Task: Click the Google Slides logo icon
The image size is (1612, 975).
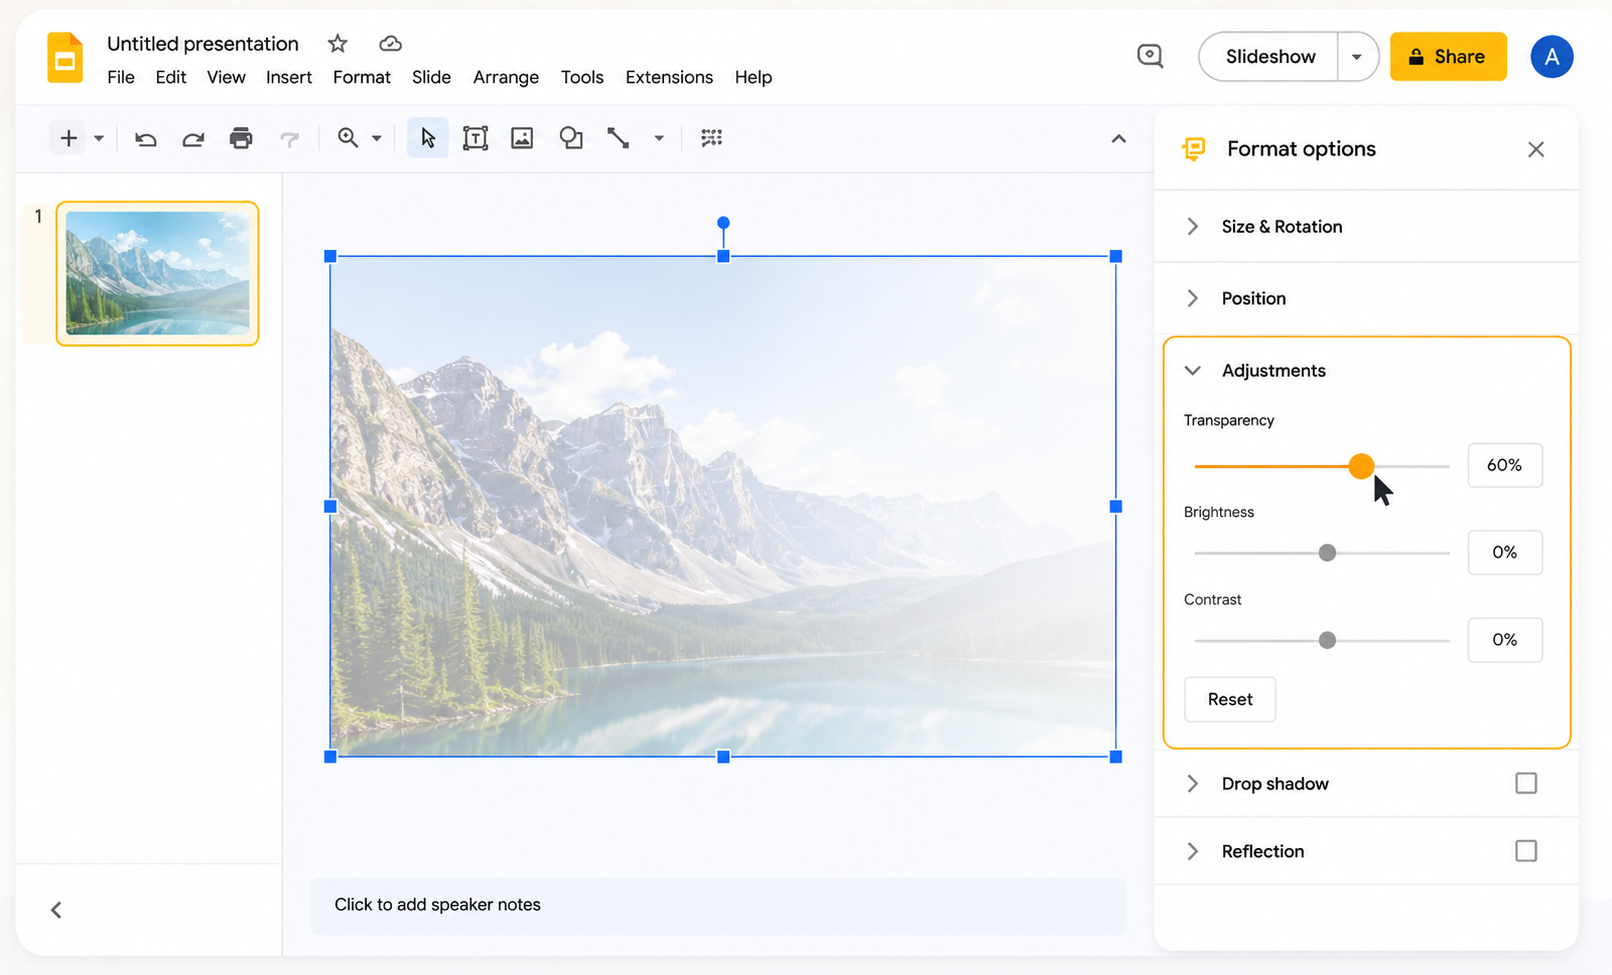Action: [x=65, y=57]
